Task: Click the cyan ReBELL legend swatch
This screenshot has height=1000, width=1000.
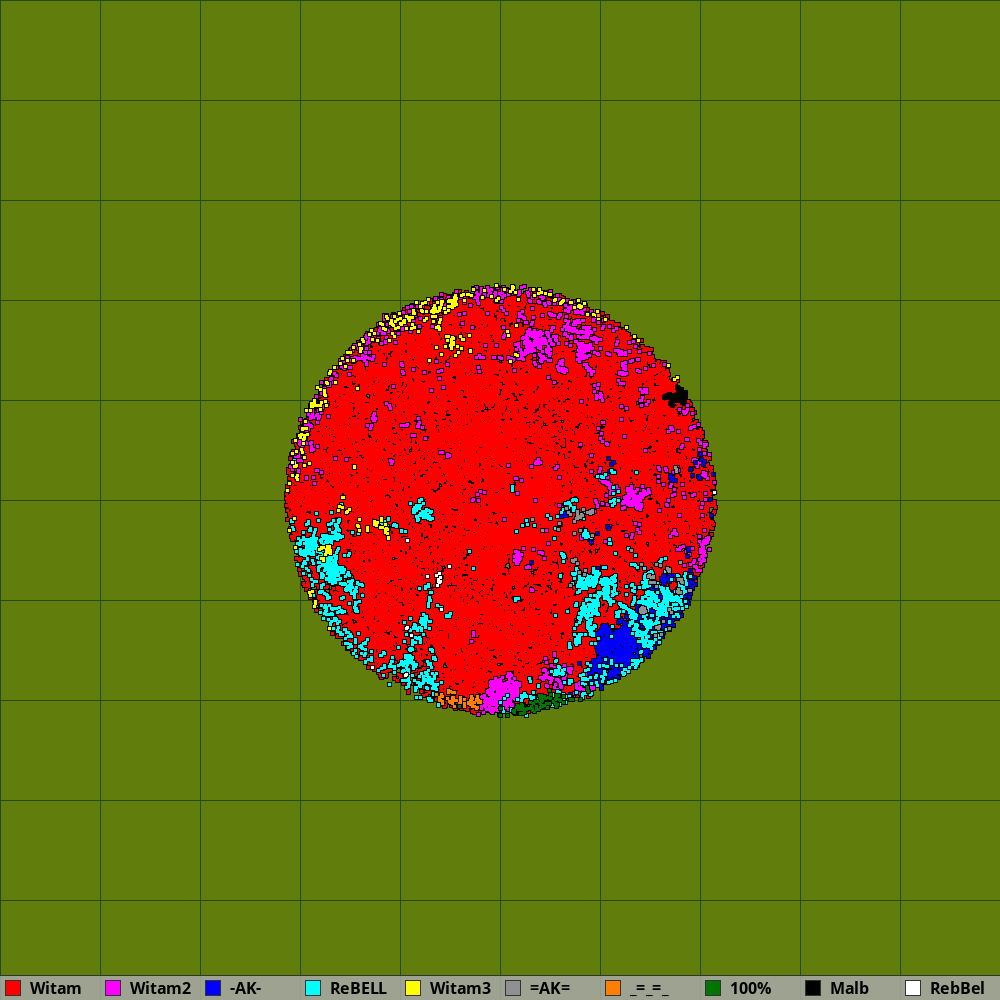Action: point(313,988)
